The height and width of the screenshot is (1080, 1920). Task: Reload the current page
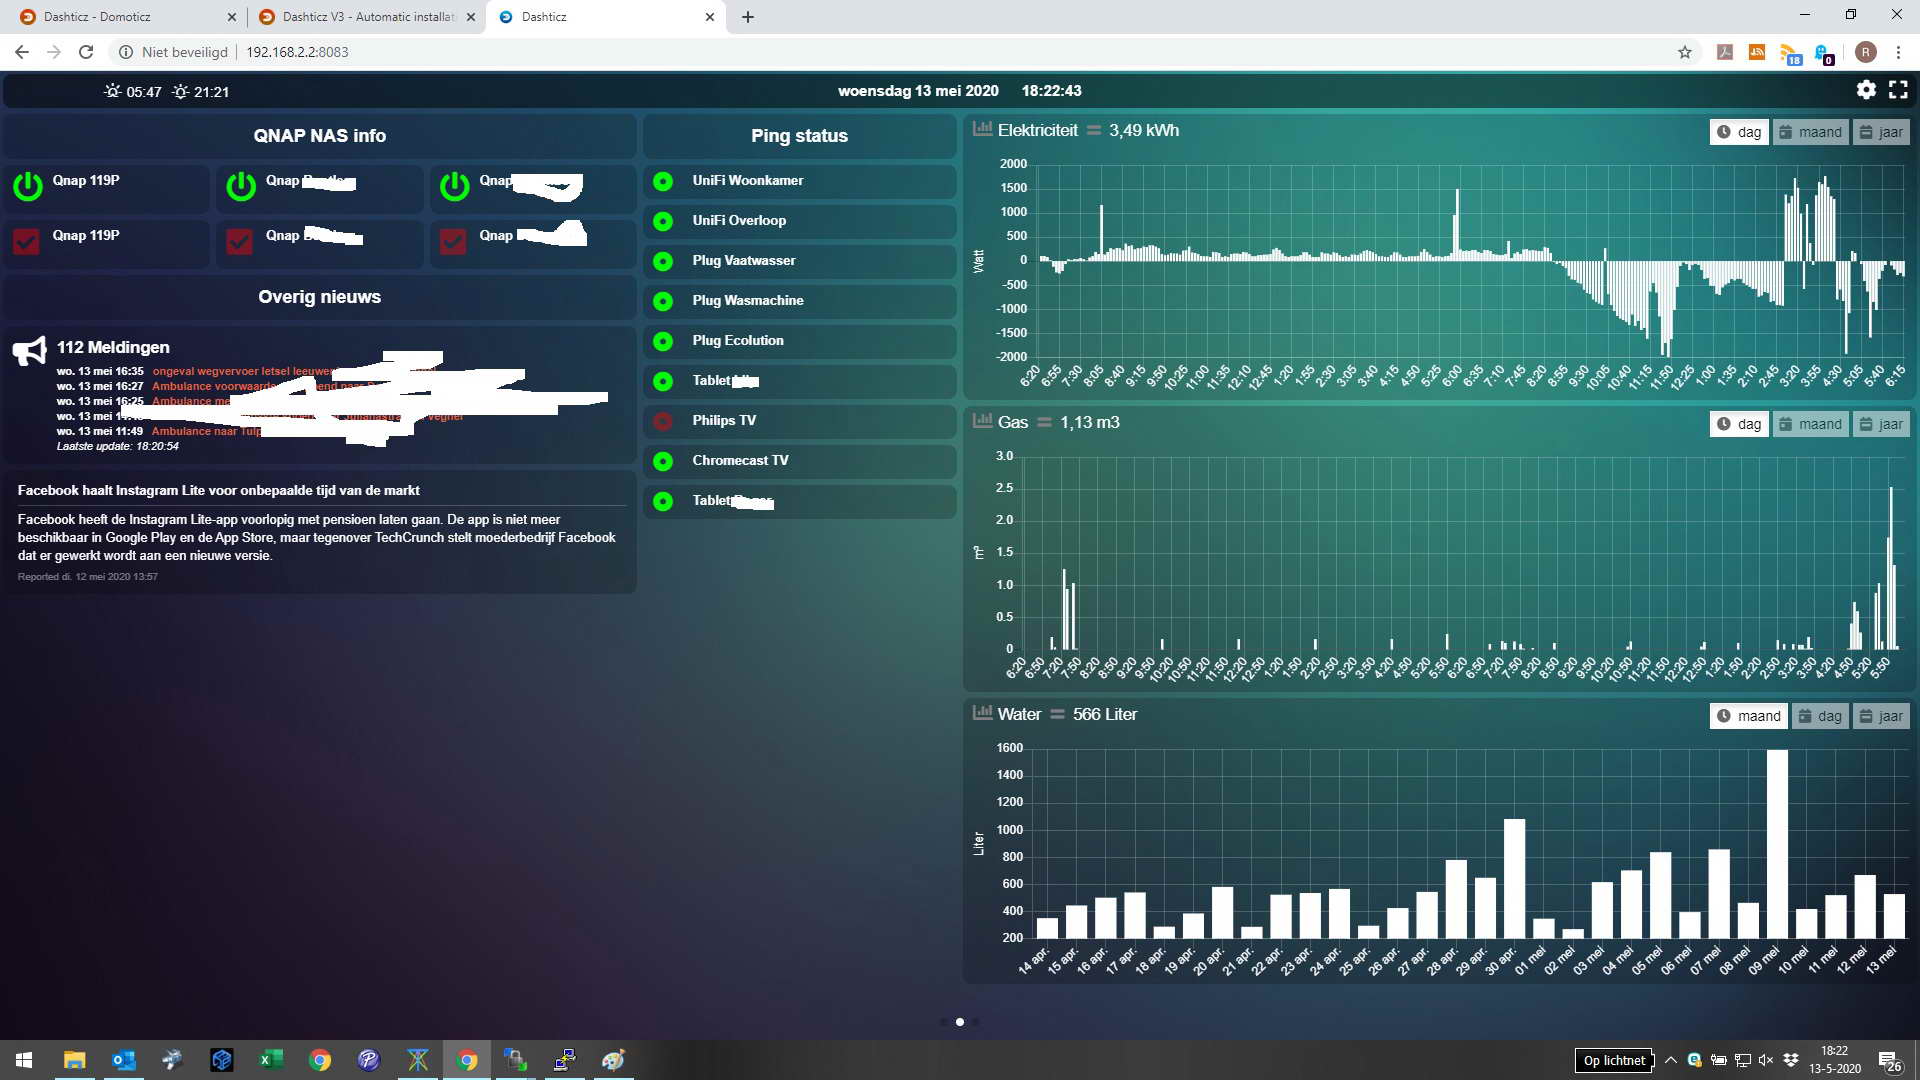[x=86, y=52]
